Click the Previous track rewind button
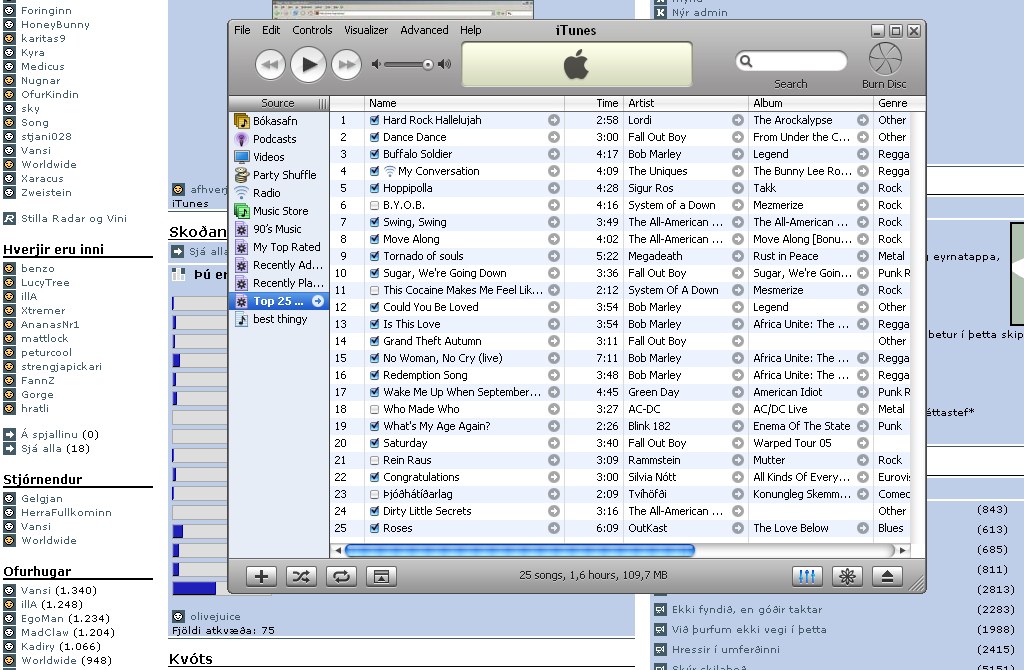The image size is (1024, 670). pos(270,65)
